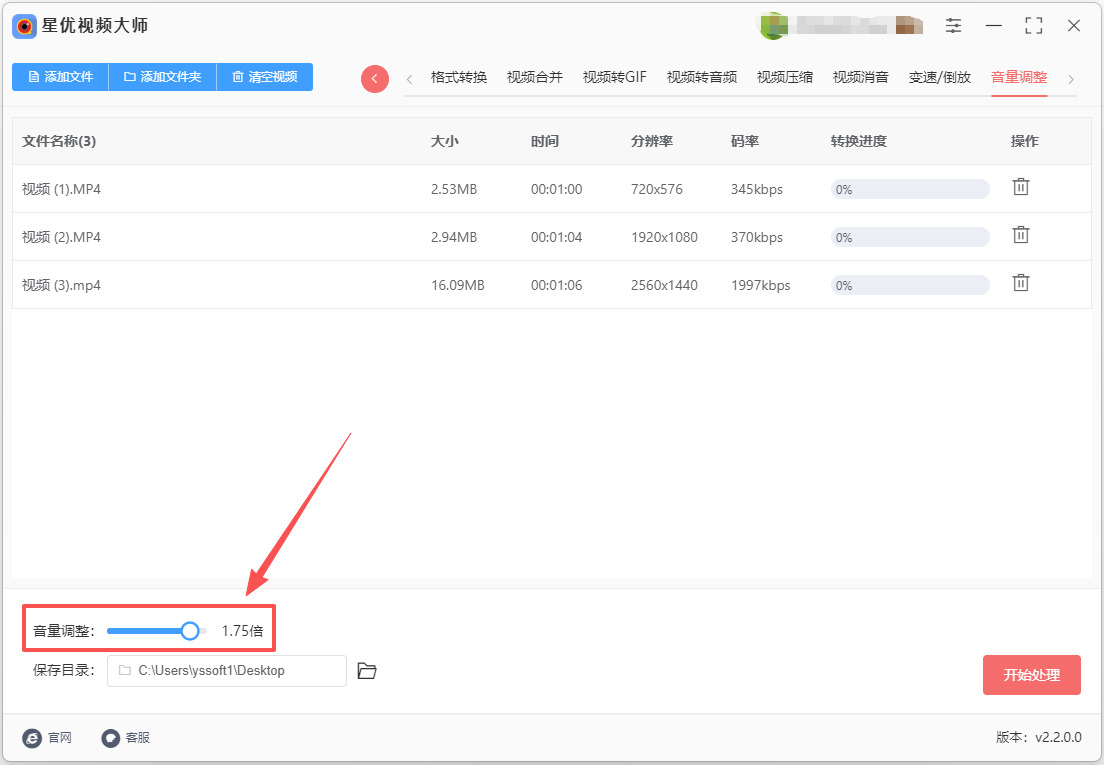Open the save directory folder browser
This screenshot has width=1104, height=765.
tap(367, 671)
